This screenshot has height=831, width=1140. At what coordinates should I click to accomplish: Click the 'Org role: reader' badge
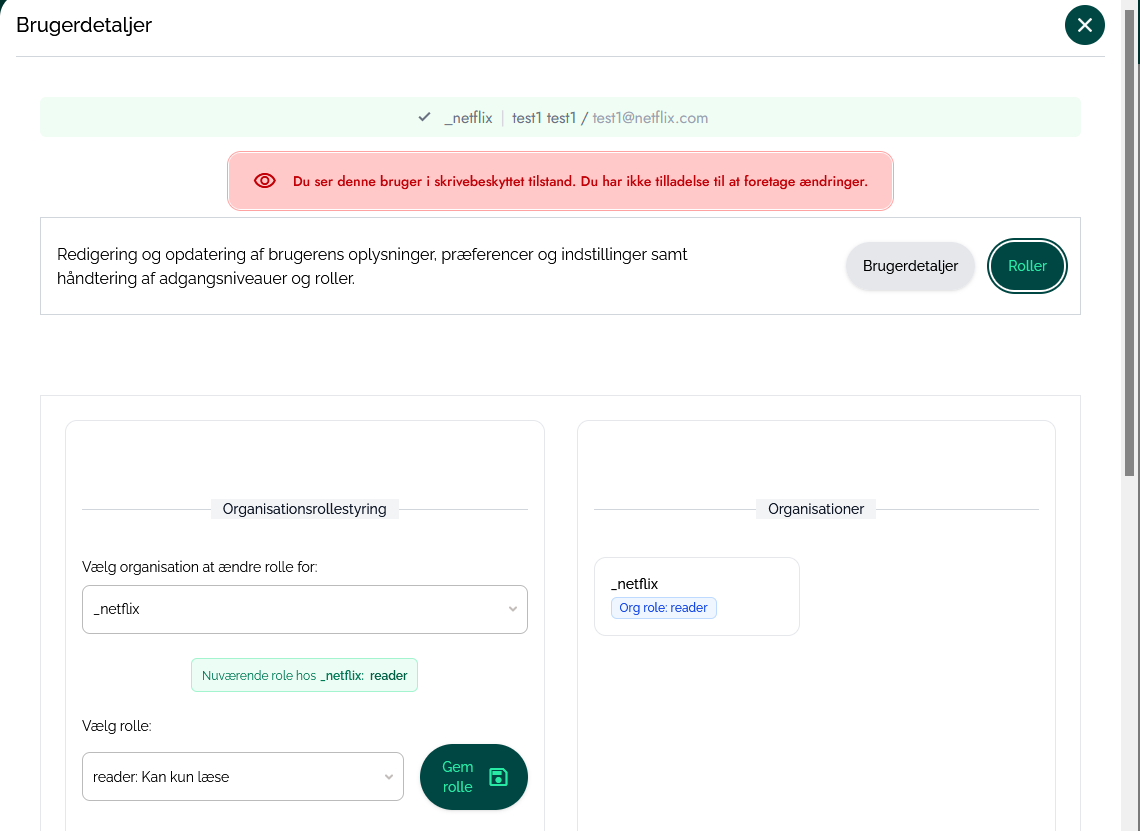tap(663, 608)
